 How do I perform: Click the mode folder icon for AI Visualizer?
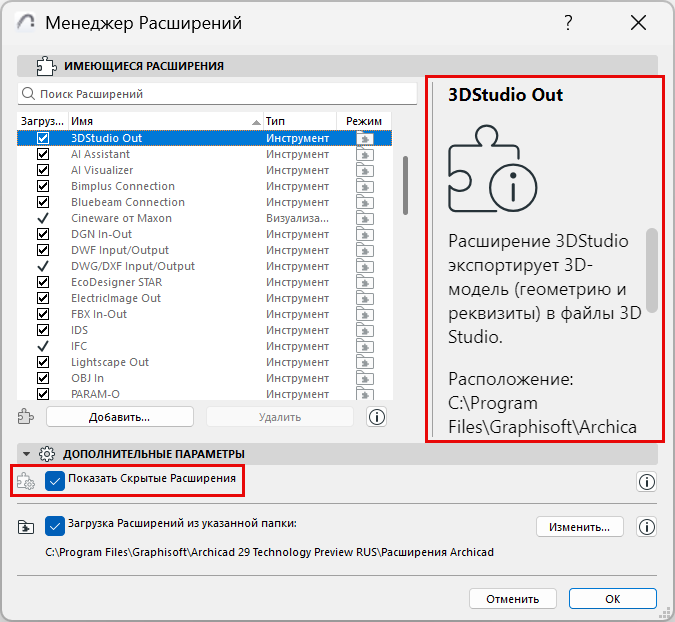point(365,170)
